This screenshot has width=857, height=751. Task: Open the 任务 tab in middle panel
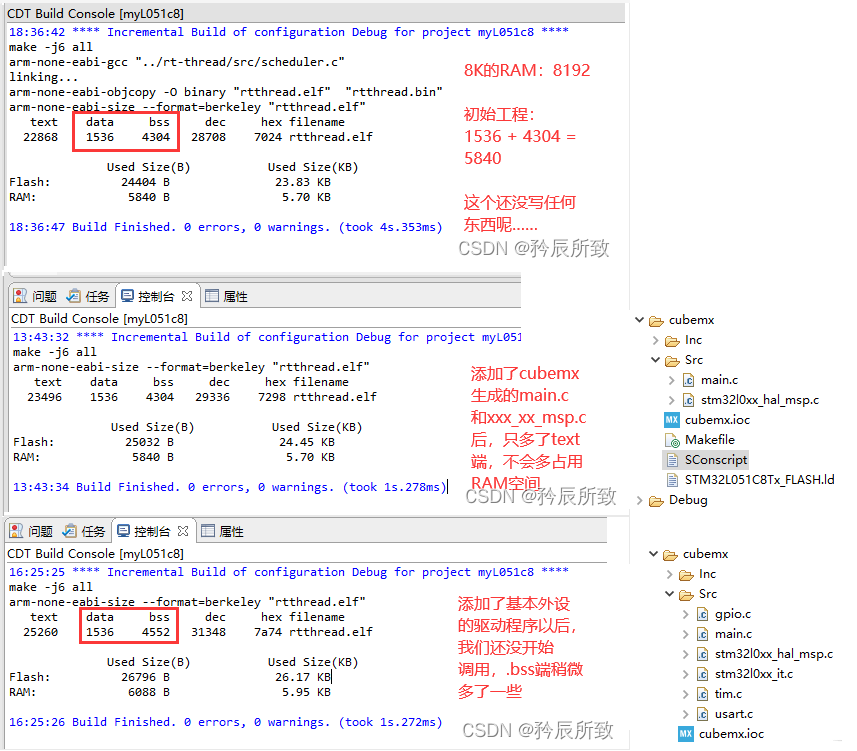[88, 296]
